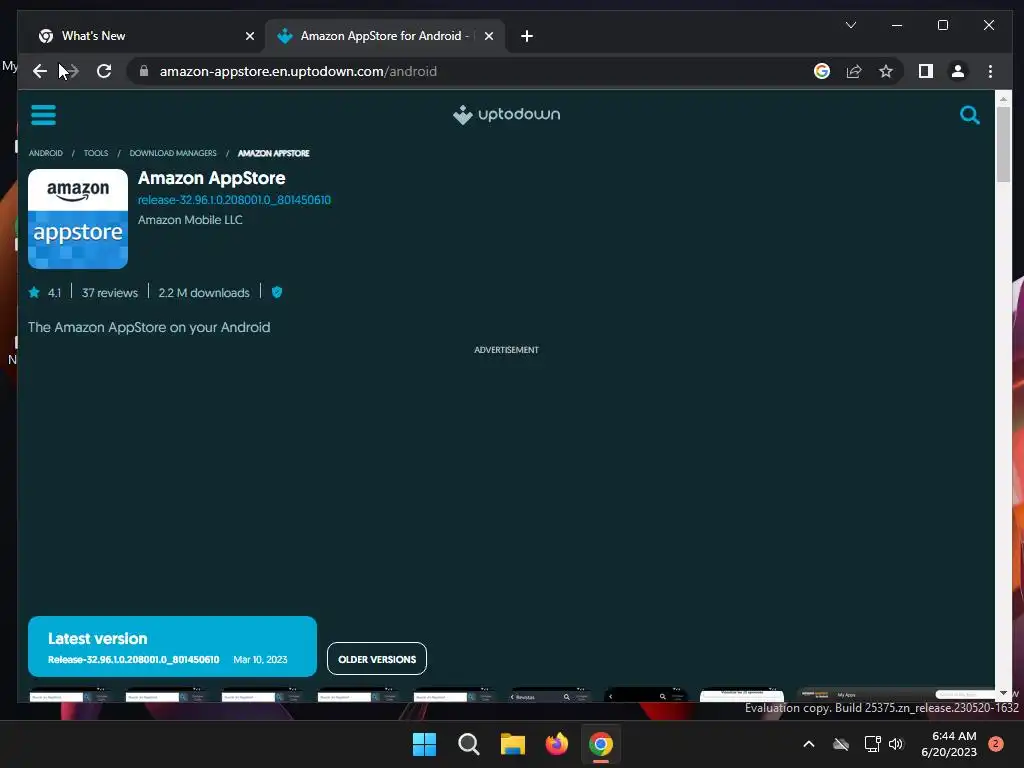1024x768 pixels.
Task: Toggle the Chrome side panel icon
Action: (x=925, y=71)
